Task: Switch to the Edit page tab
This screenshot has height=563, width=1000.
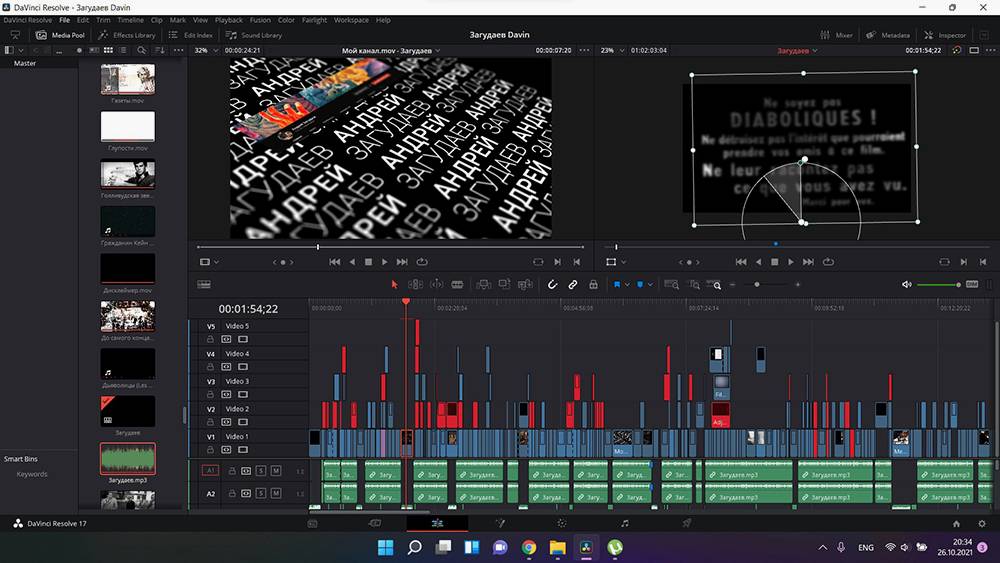Action: (x=437, y=523)
